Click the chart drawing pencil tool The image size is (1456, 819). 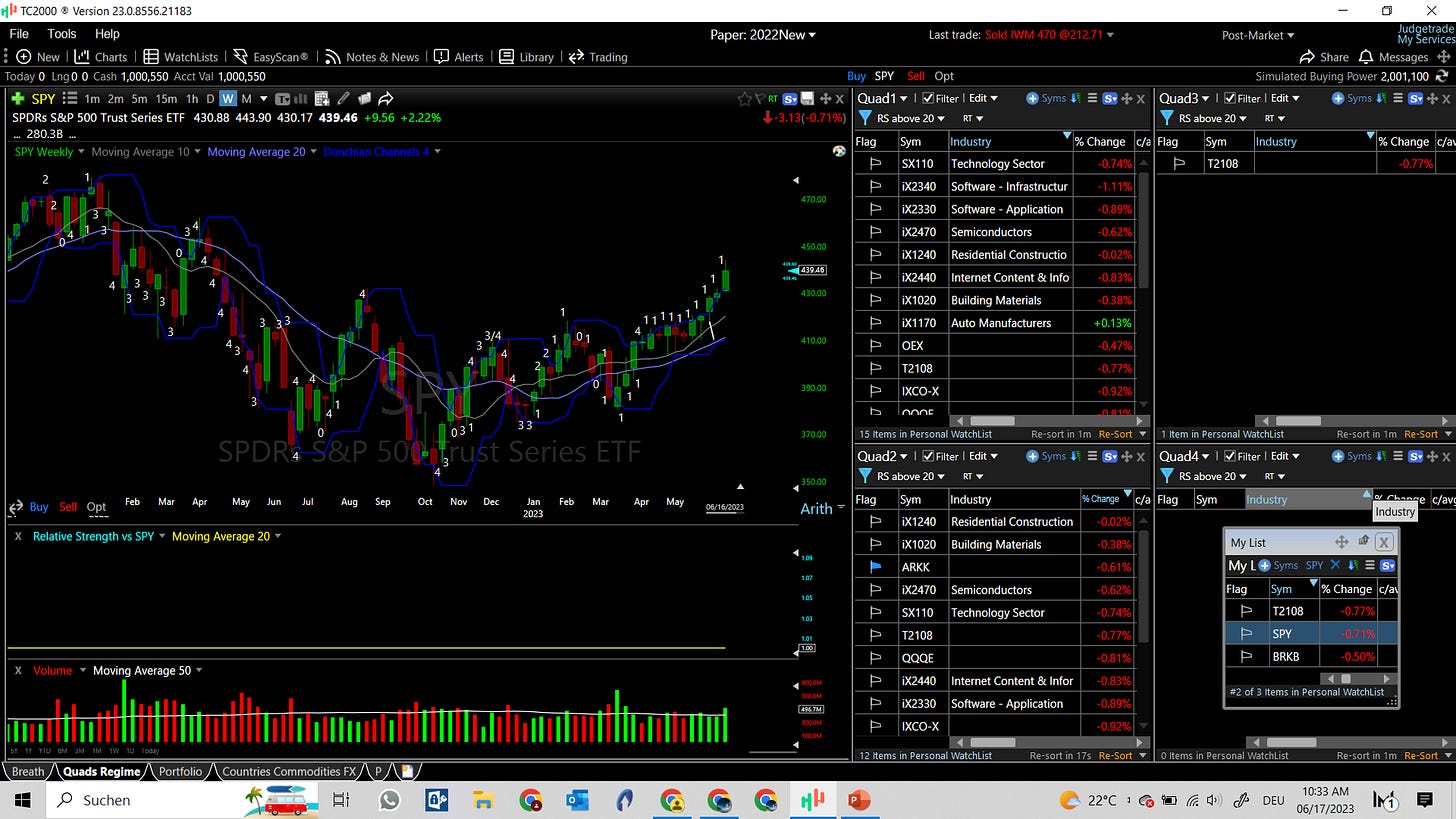tap(343, 98)
